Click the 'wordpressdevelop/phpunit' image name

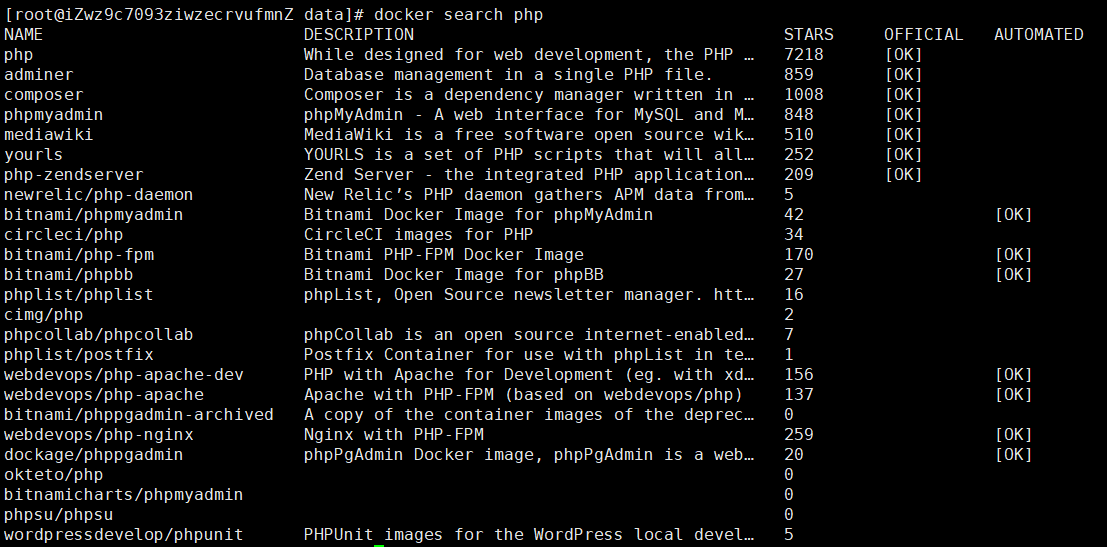coord(123,534)
